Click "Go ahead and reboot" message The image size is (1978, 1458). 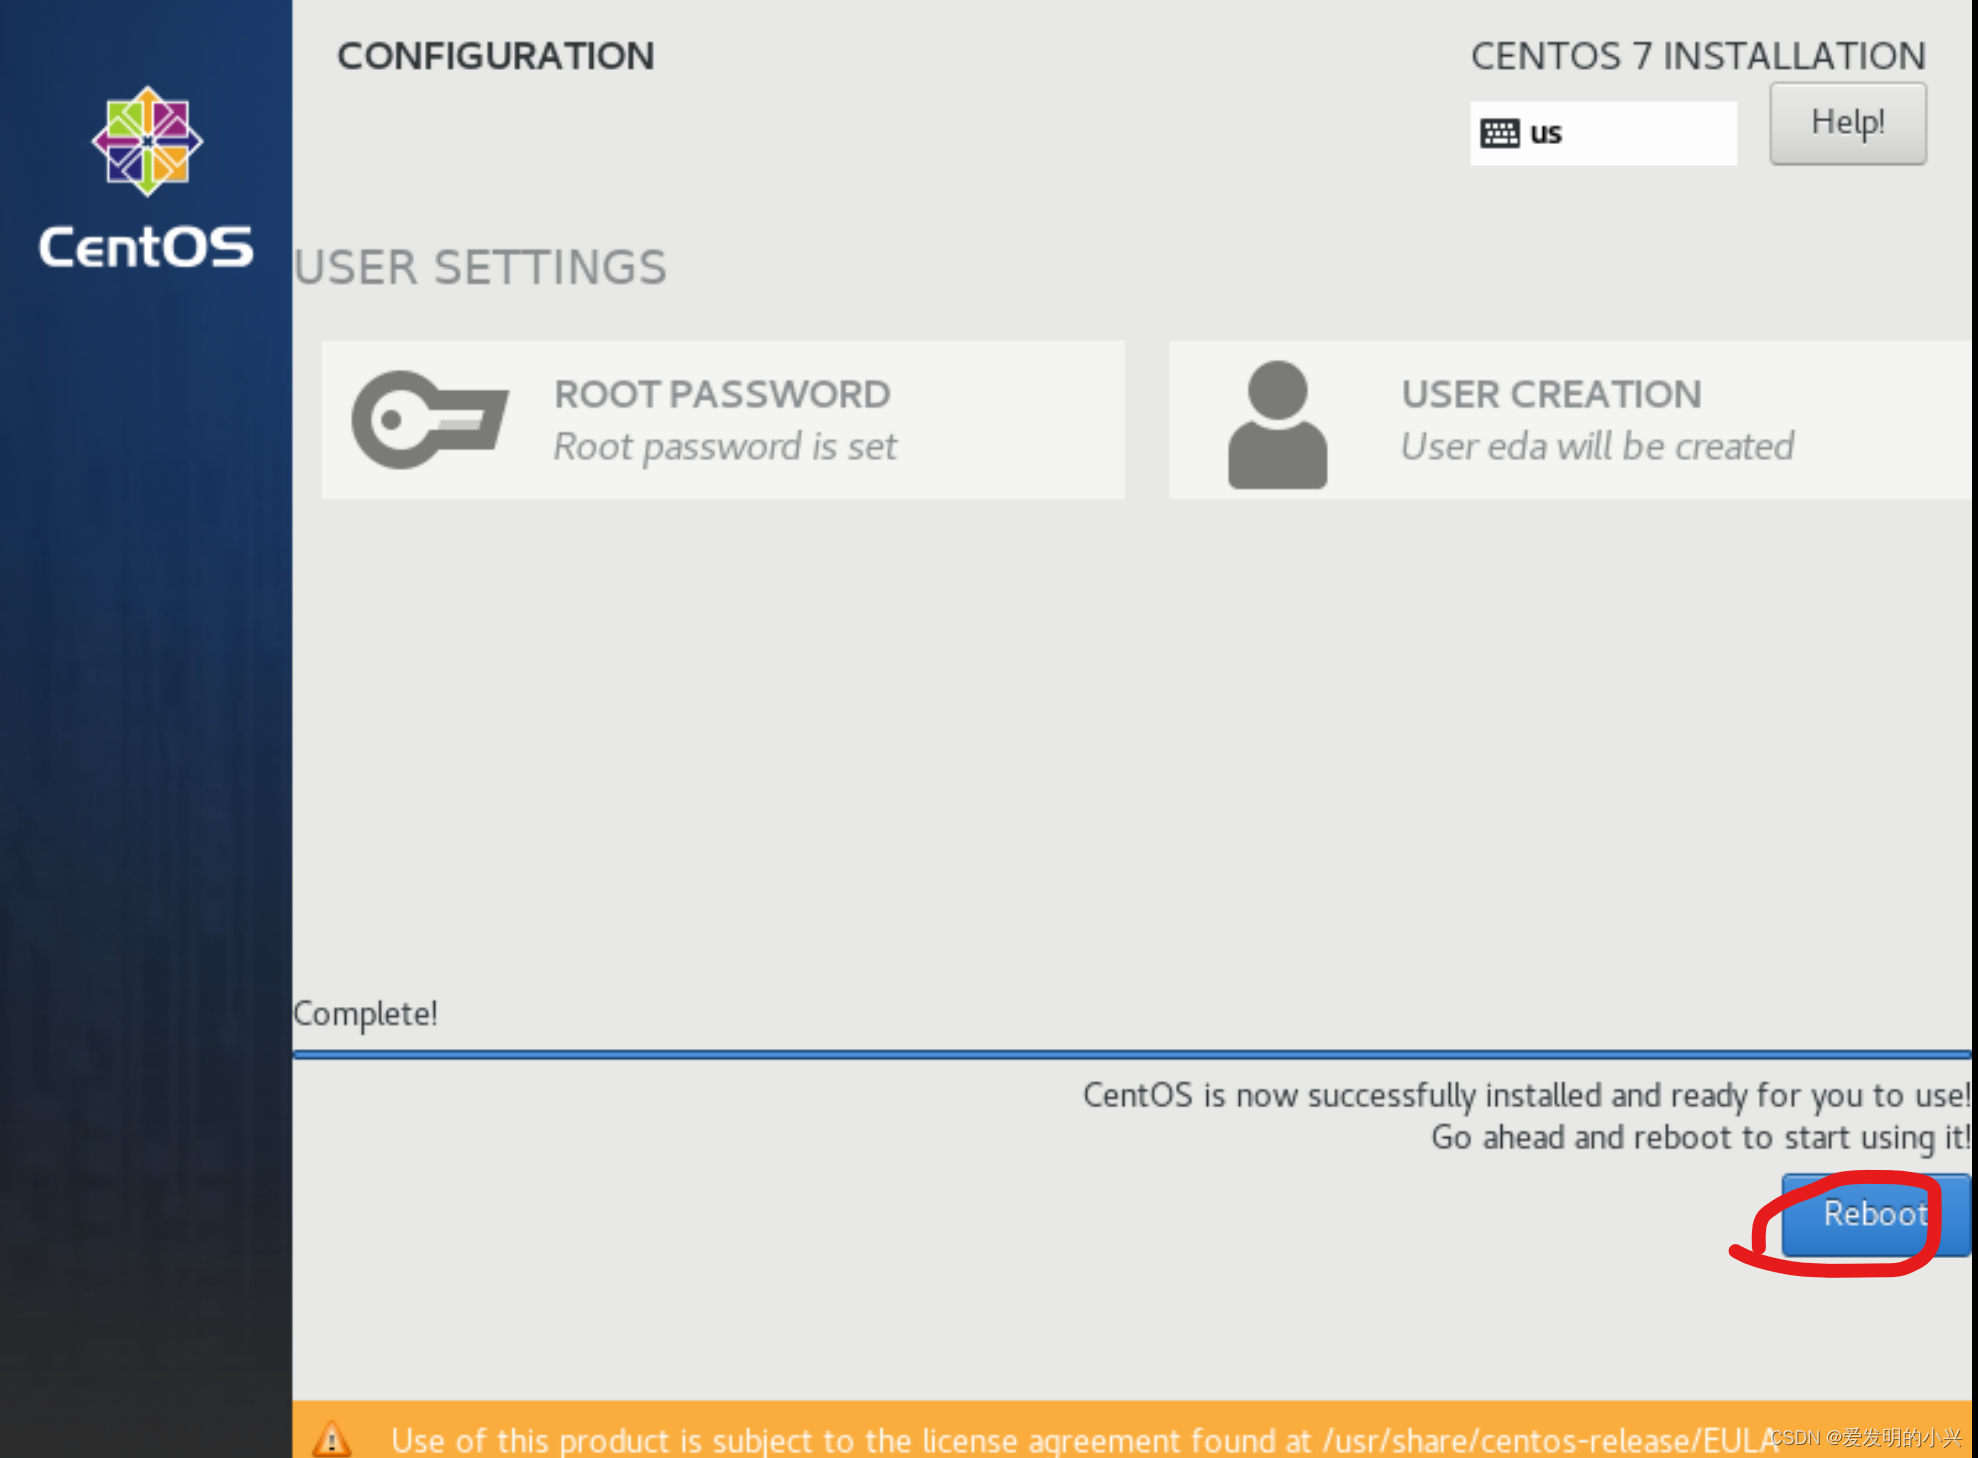point(1700,1138)
